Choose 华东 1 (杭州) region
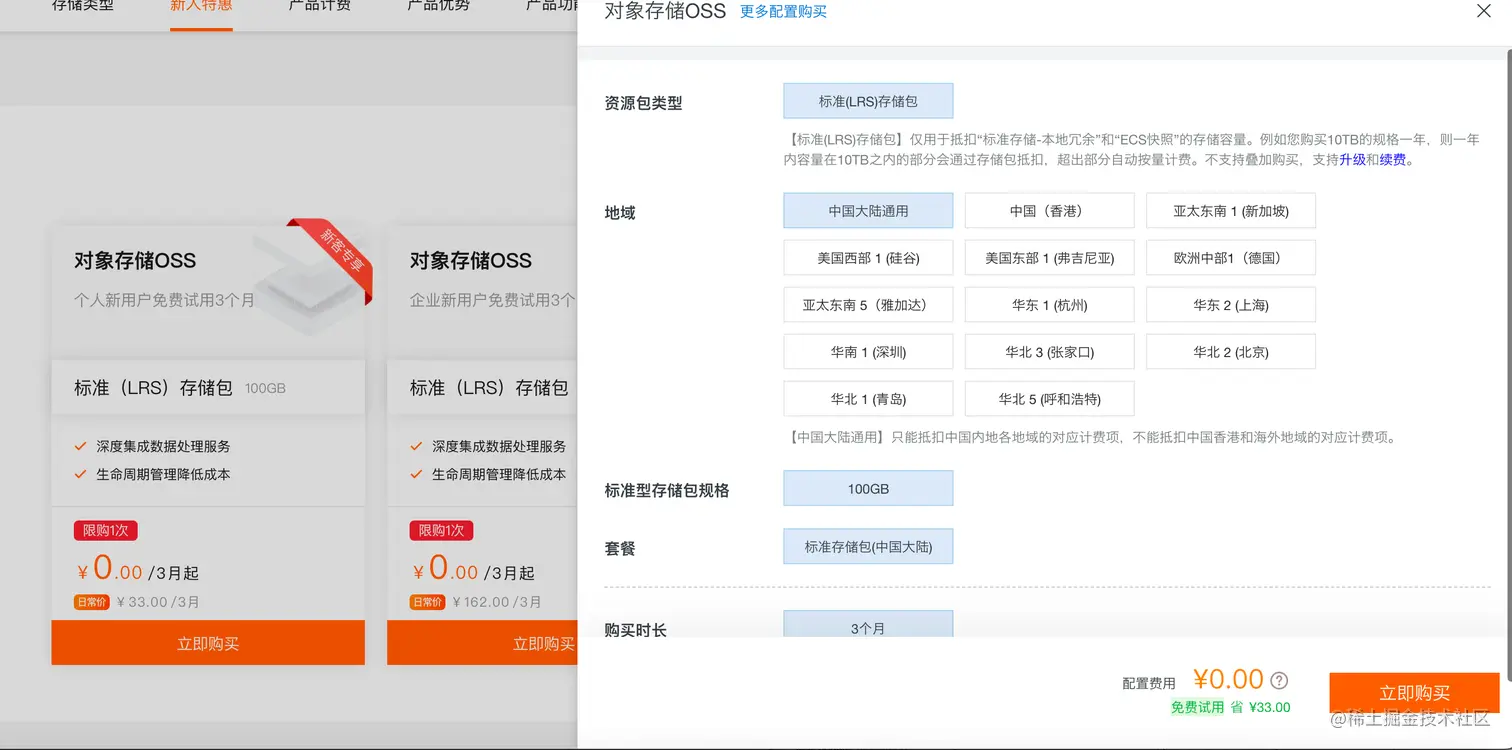Viewport: 1512px width, 750px height. [x=1049, y=305]
